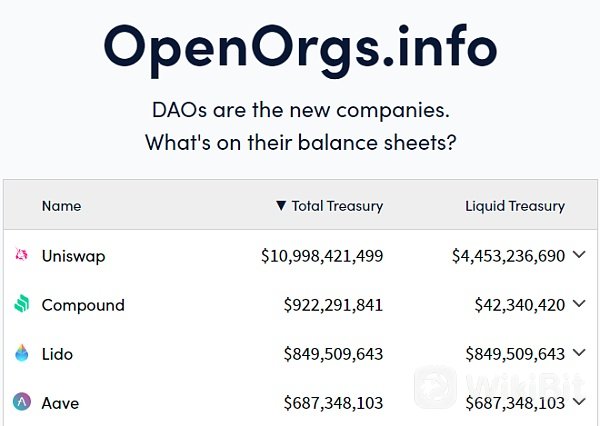Select Uniswap total treasury value $10,998,421,499
600x426 pixels.
click(322, 256)
